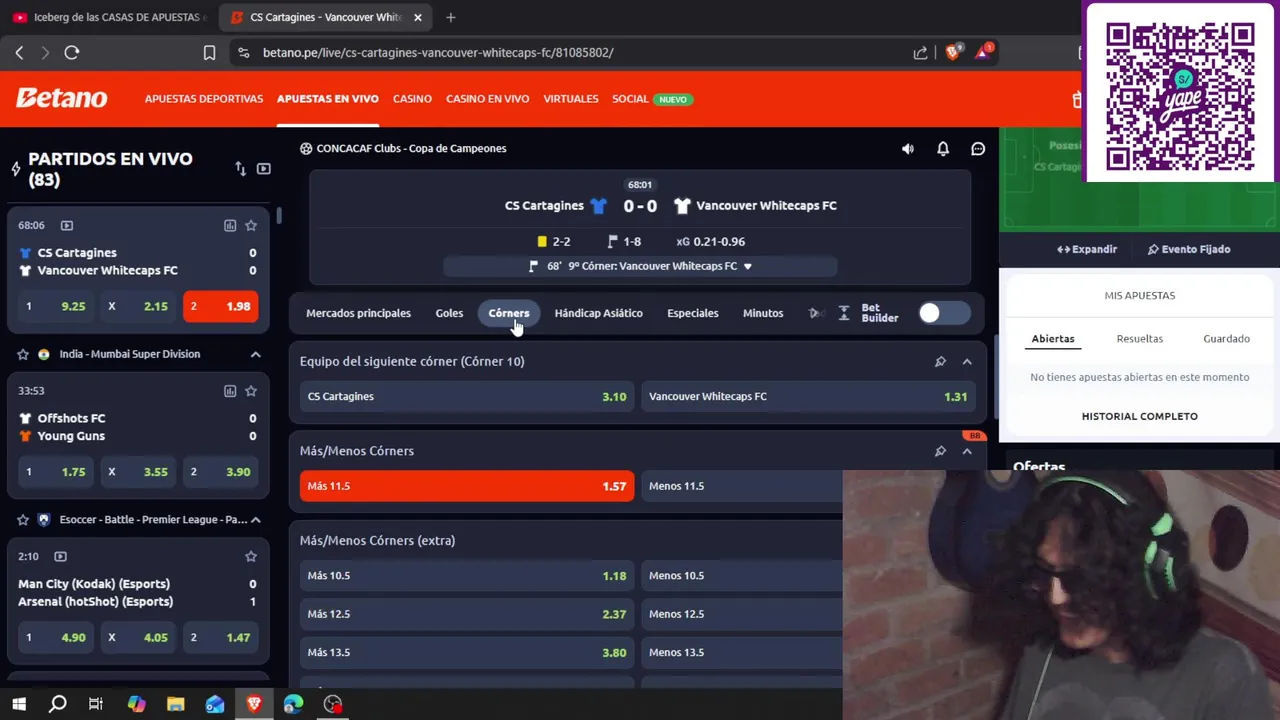Select Más 10.5 corners at 1.18
The height and width of the screenshot is (720, 1280).
pos(467,576)
